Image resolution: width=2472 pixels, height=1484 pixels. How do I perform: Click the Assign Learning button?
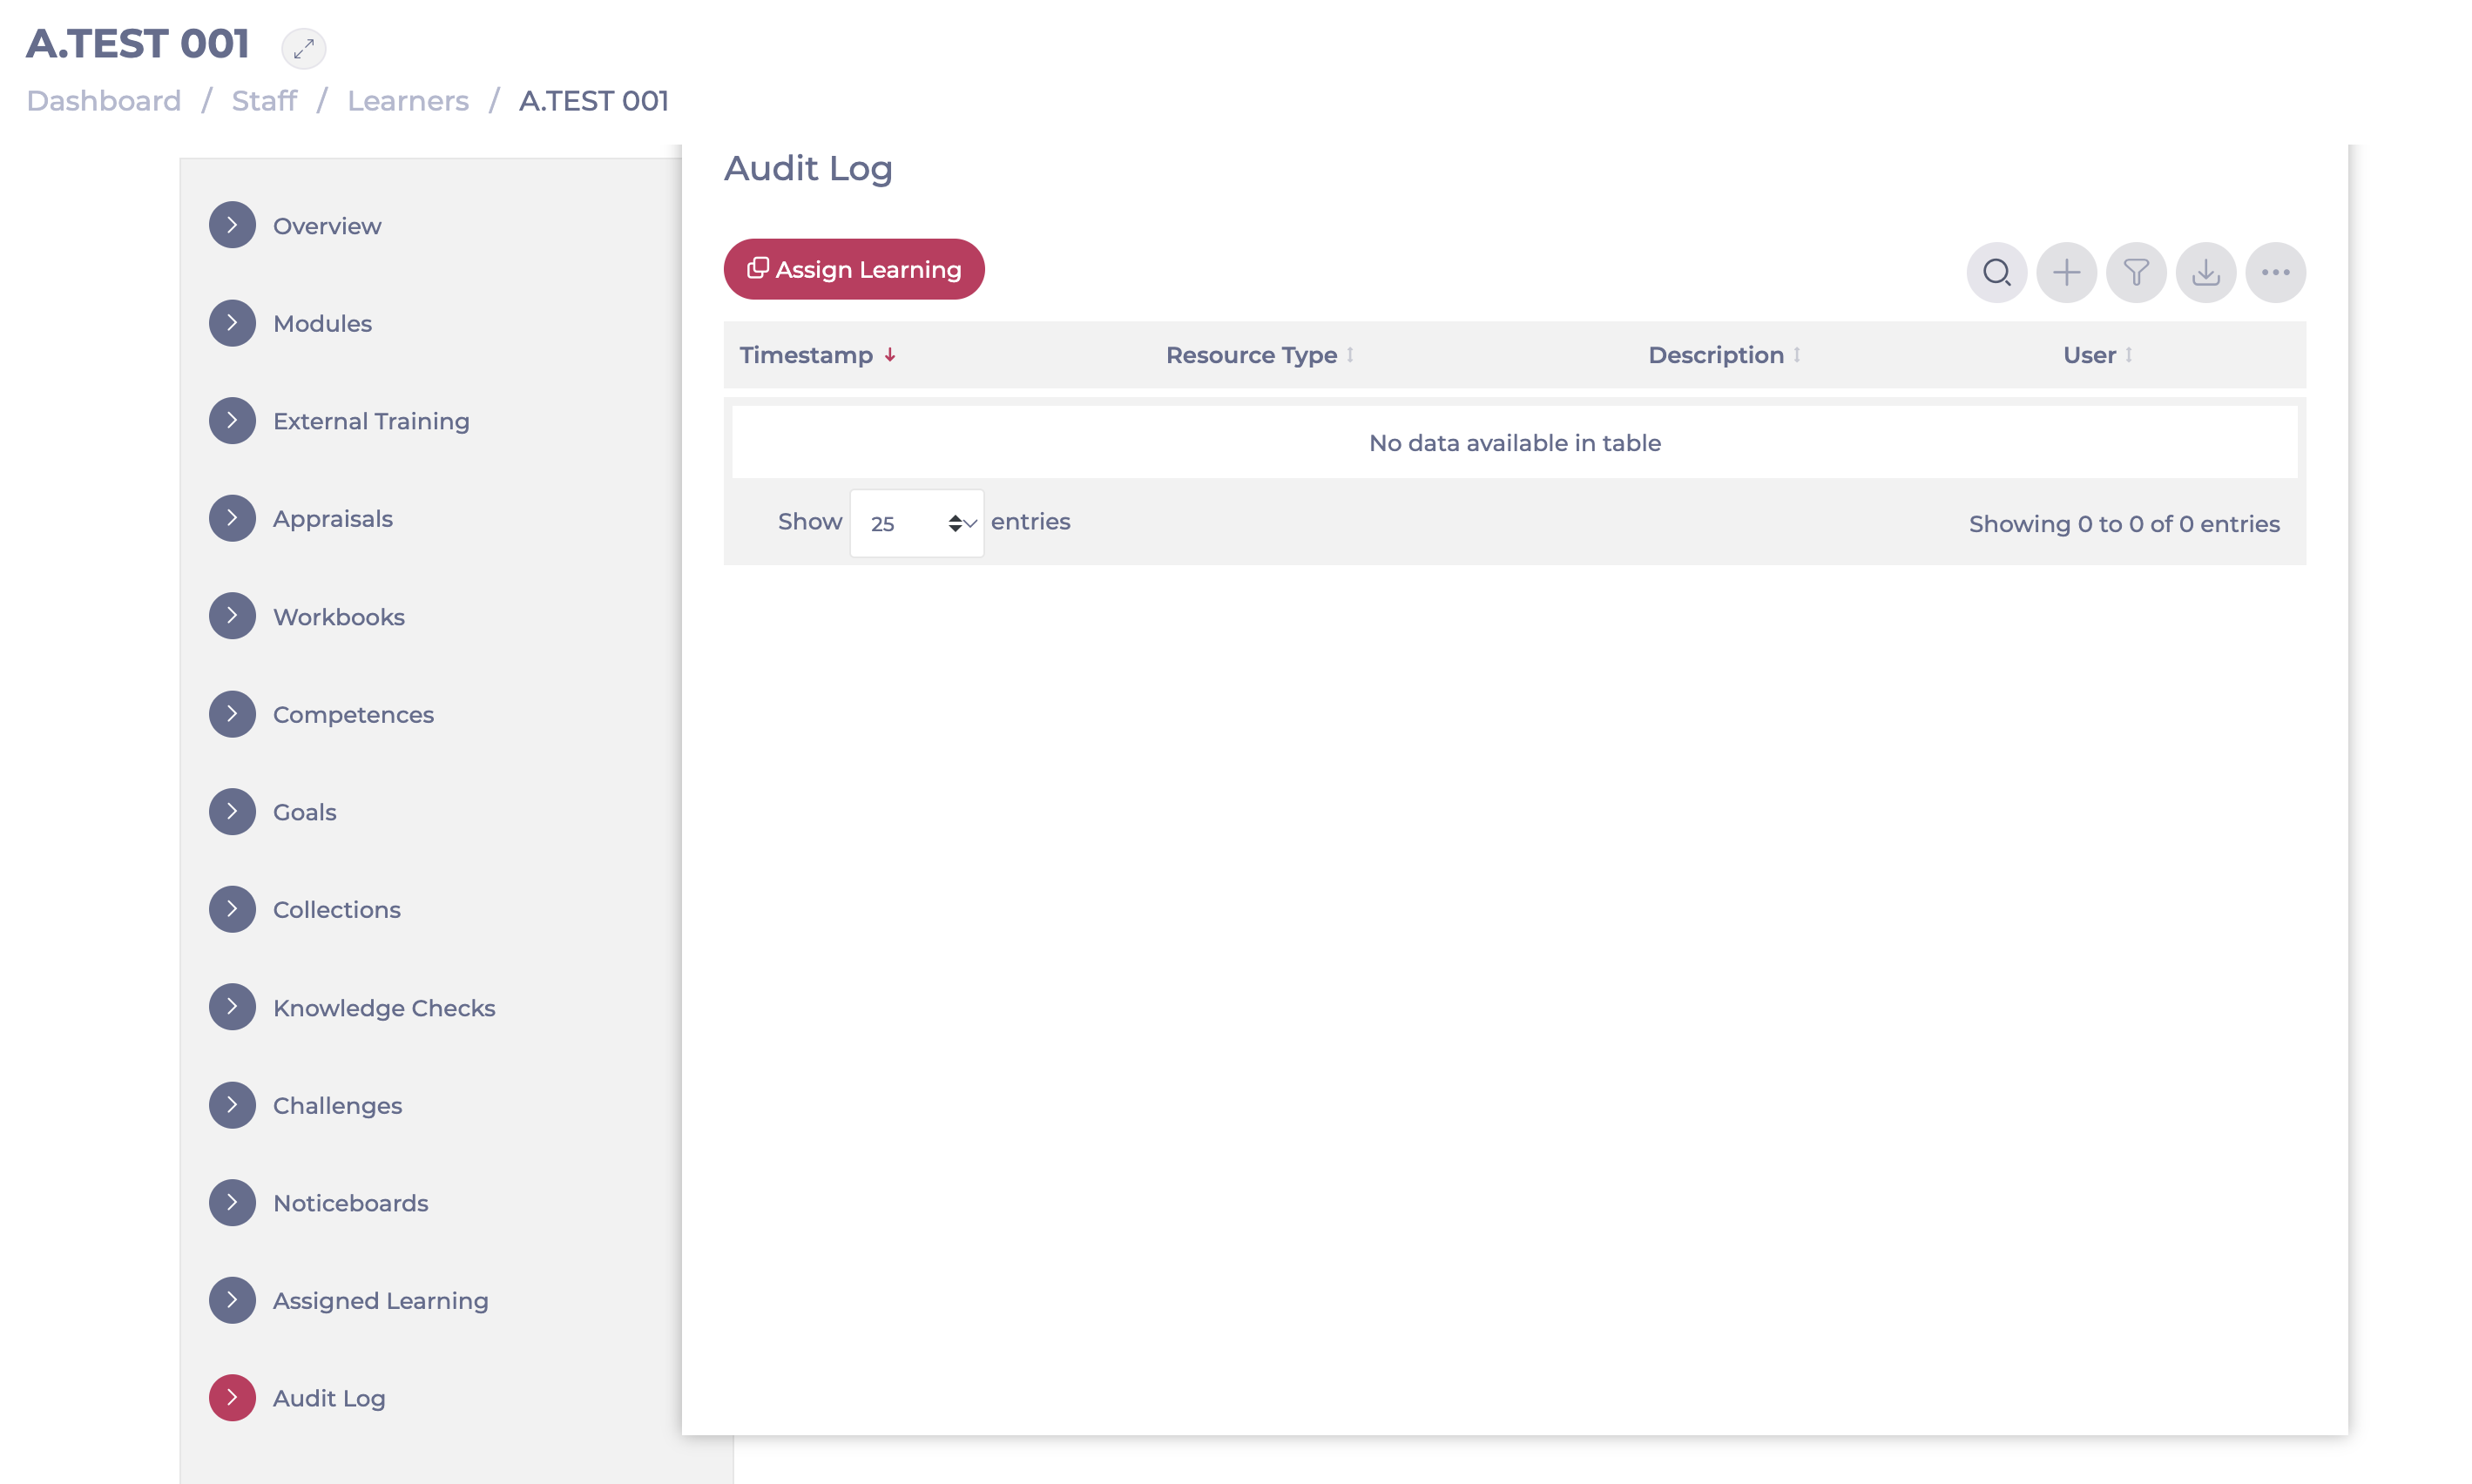point(854,269)
